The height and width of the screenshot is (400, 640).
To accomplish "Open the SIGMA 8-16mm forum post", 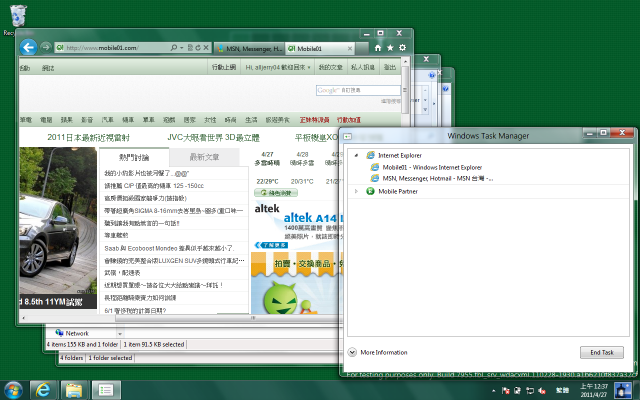I will tap(173, 211).
